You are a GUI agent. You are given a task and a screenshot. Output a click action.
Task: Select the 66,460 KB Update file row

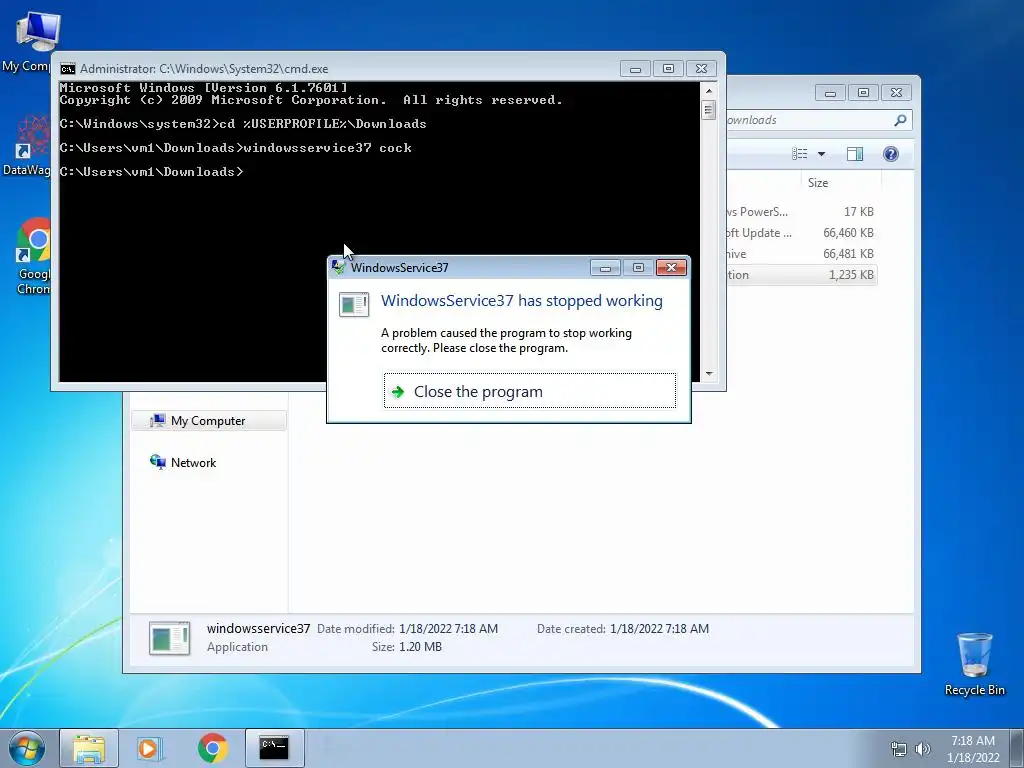[x=801, y=232]
